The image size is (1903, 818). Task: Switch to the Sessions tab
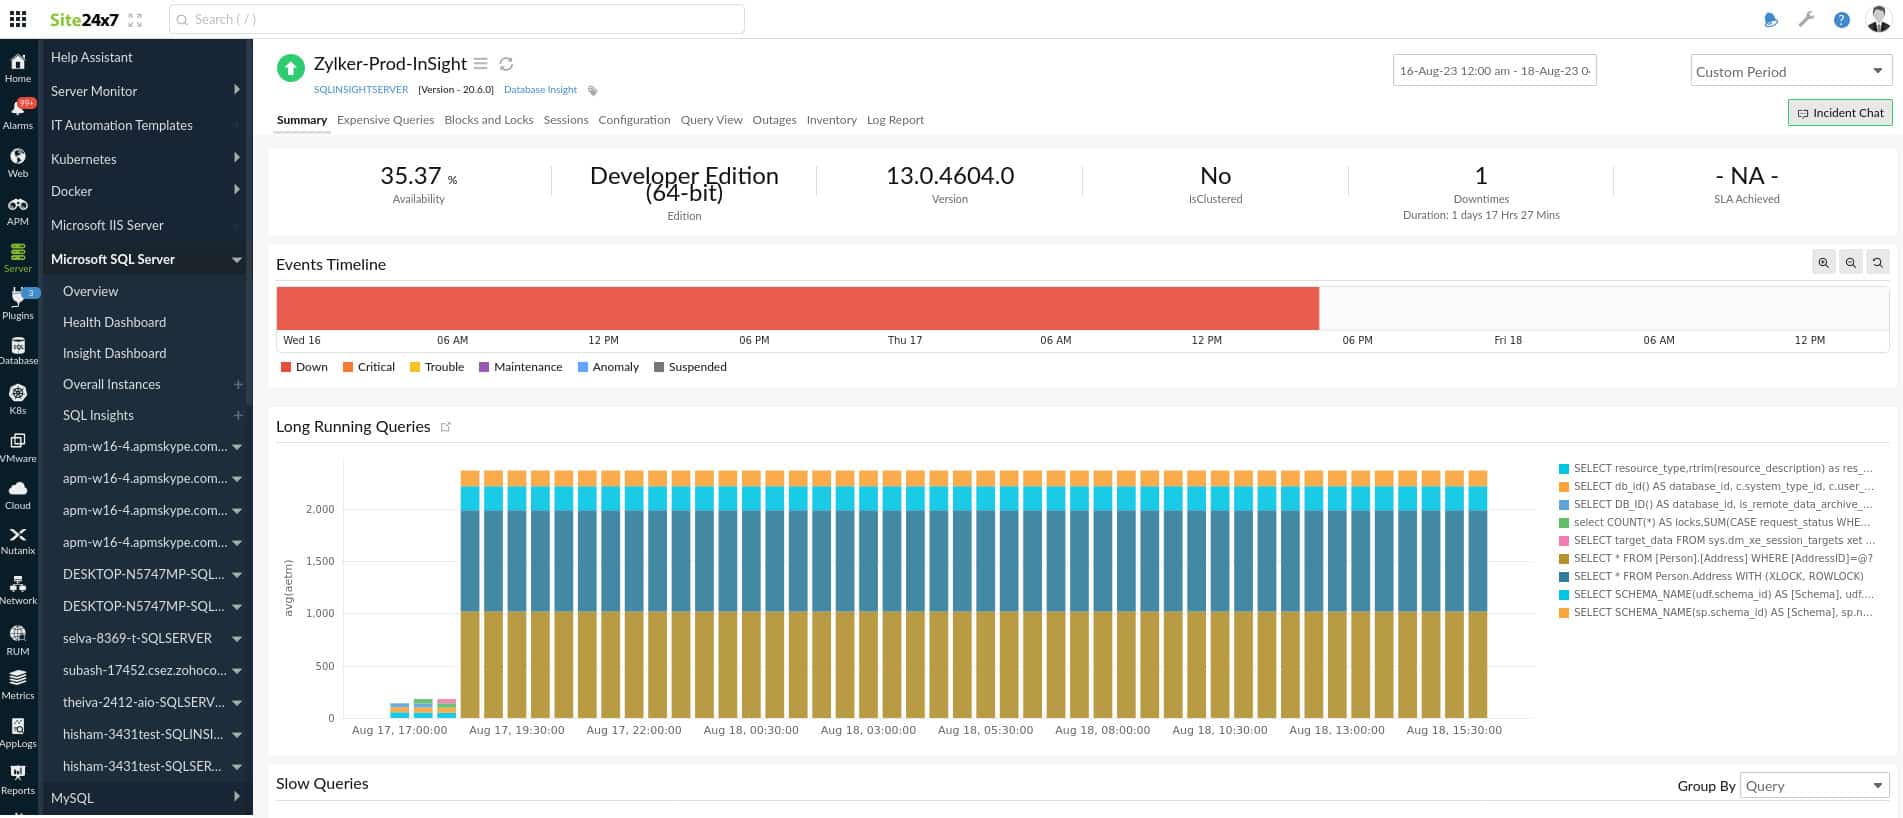tap(566, 120)
